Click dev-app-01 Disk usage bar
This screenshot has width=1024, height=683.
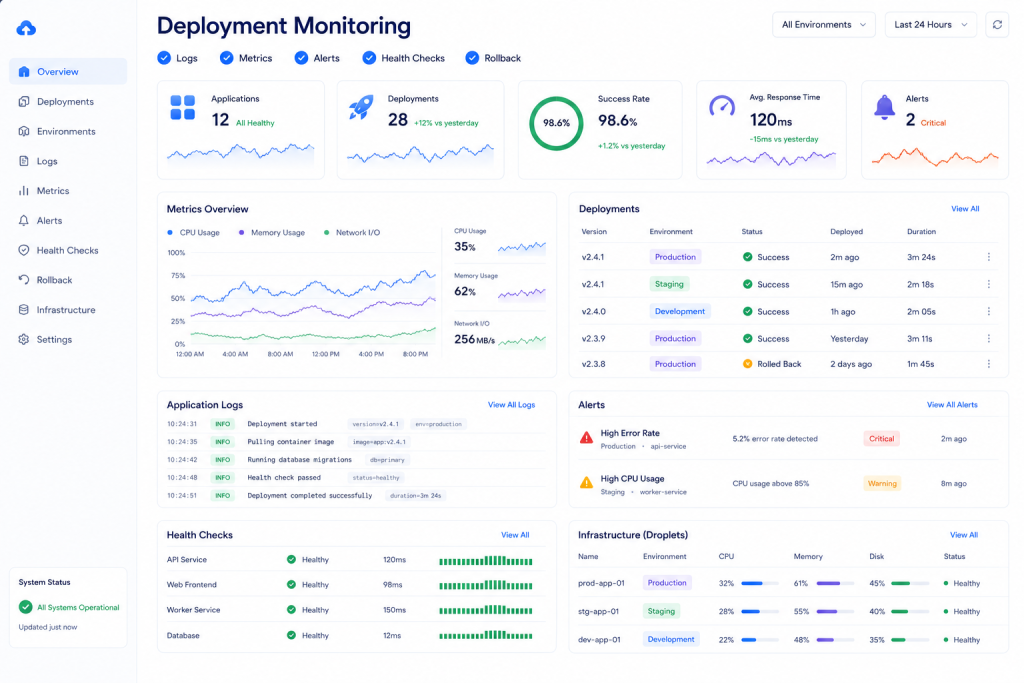click(x=910, y=640)
